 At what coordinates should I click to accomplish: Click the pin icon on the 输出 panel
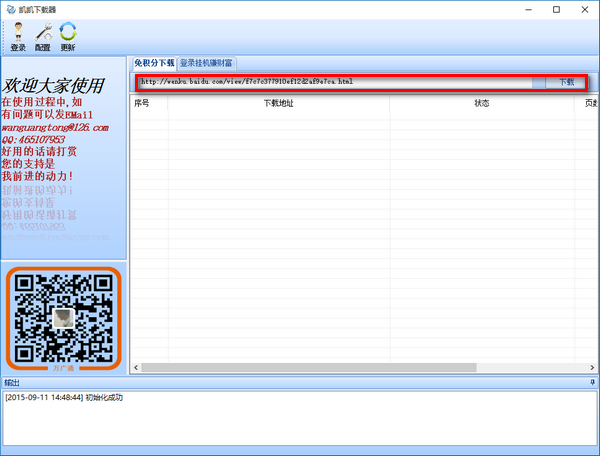coord(592,382)
